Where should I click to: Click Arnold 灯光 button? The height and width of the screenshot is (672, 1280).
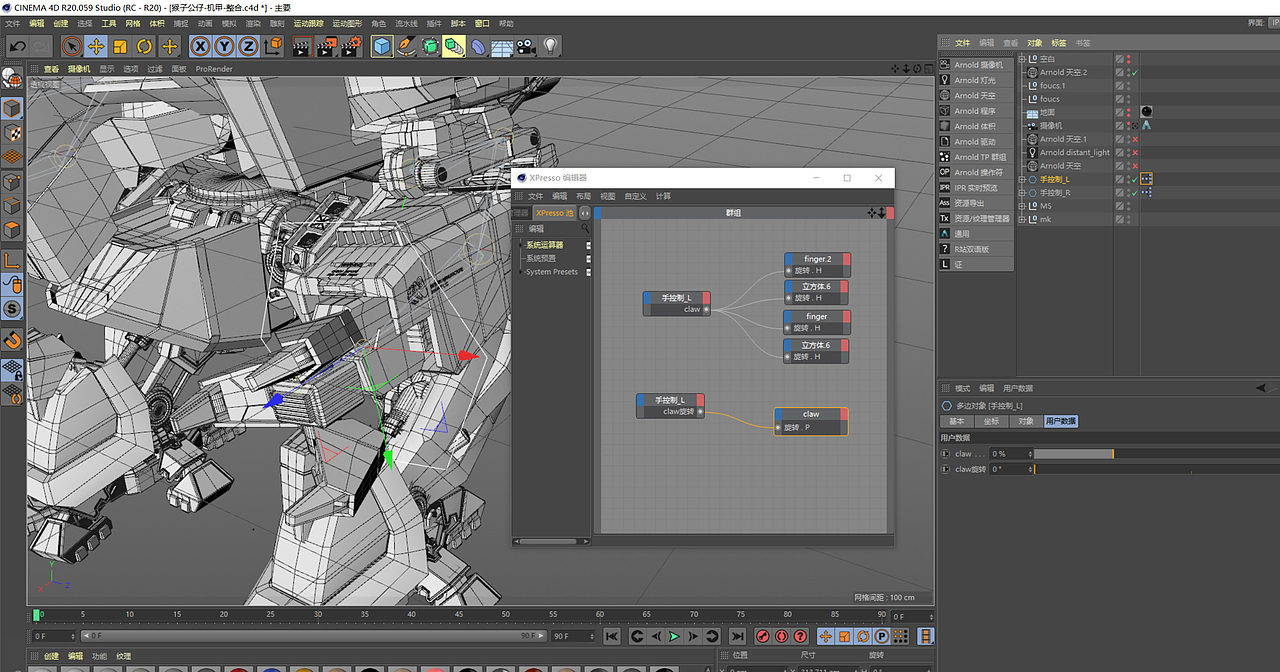tap(974, 80)
